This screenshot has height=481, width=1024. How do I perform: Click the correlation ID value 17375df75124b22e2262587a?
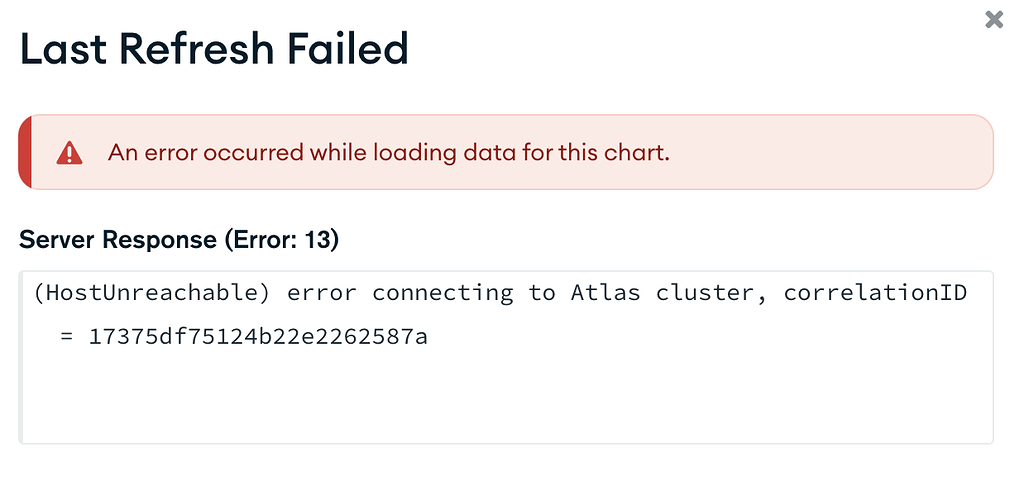pos(258,337)
